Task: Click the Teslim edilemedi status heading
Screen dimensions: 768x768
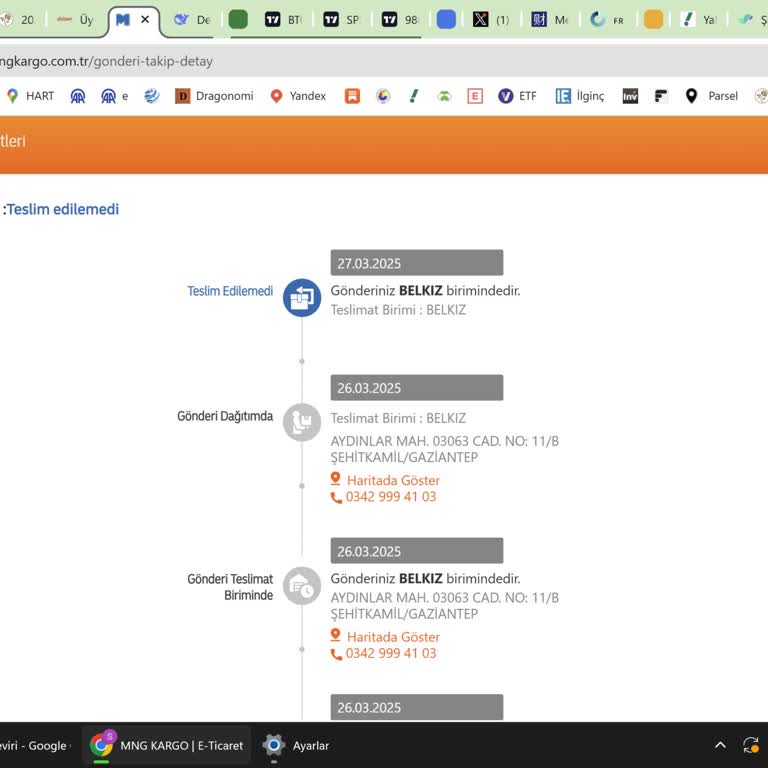Action: point(61,209)
